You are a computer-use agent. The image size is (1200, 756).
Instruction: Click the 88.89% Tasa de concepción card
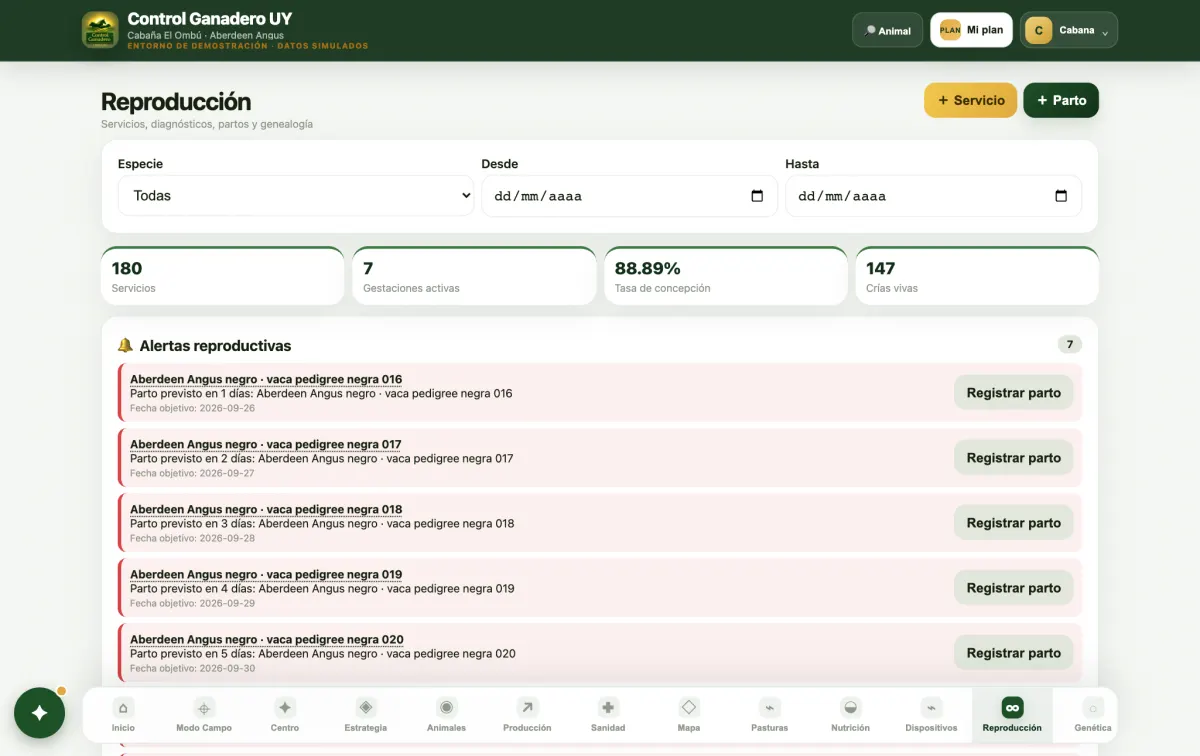[x=726, y=276]
